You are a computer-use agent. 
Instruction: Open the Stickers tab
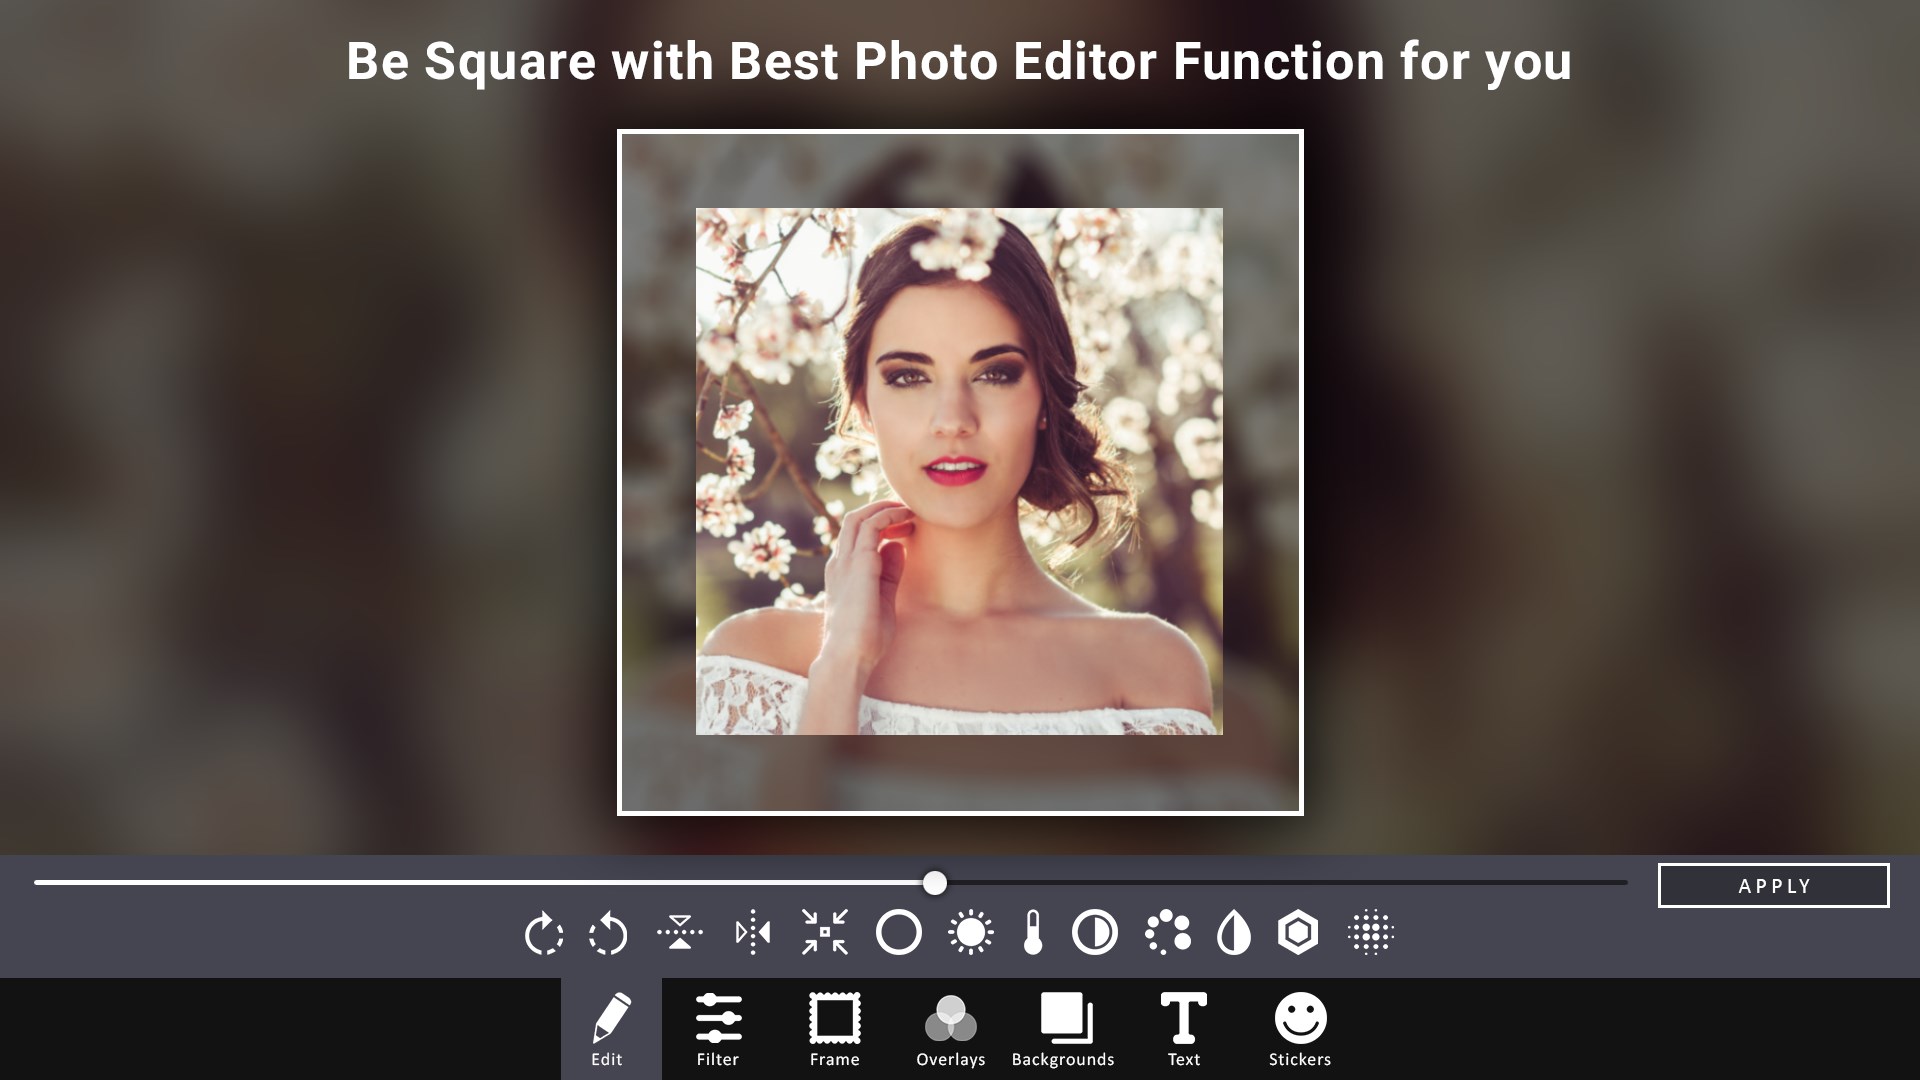(x=1300, y=1029)
